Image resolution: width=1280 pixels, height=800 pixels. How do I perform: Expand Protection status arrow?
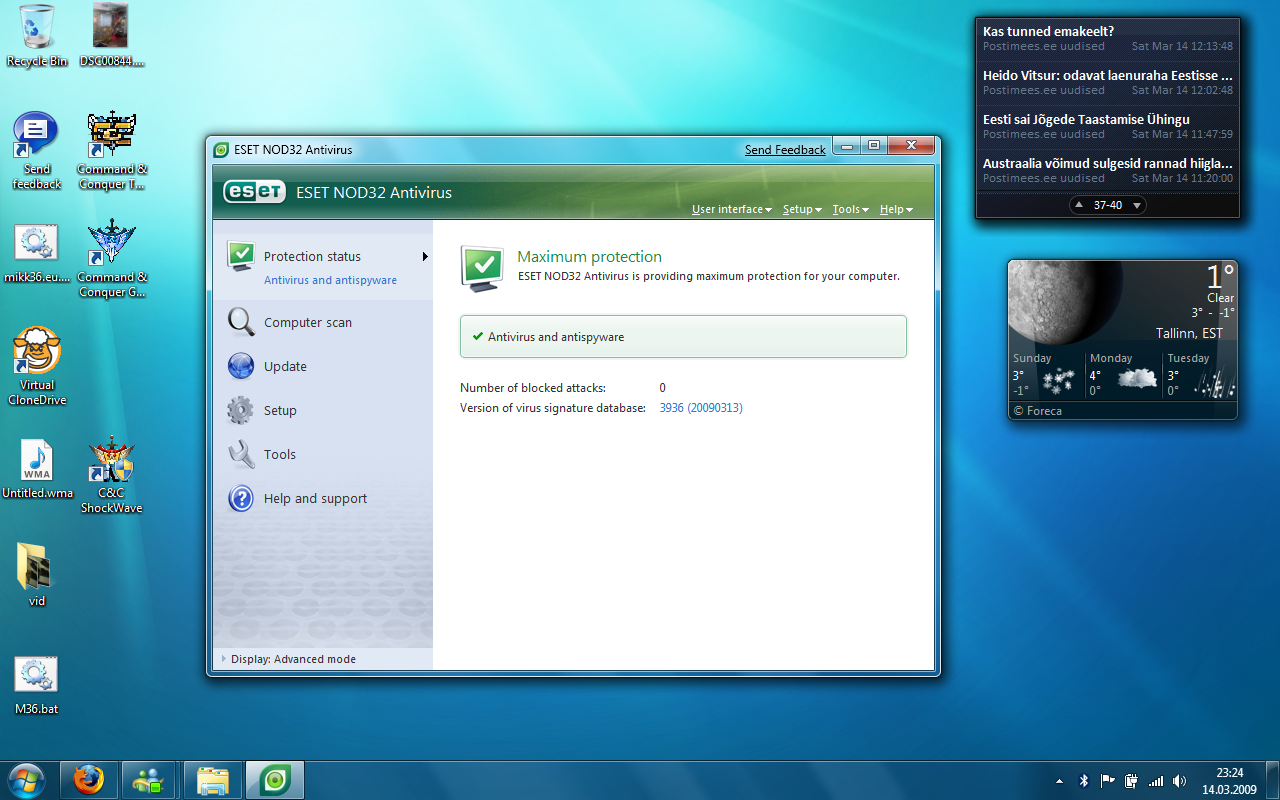[425, 257]
